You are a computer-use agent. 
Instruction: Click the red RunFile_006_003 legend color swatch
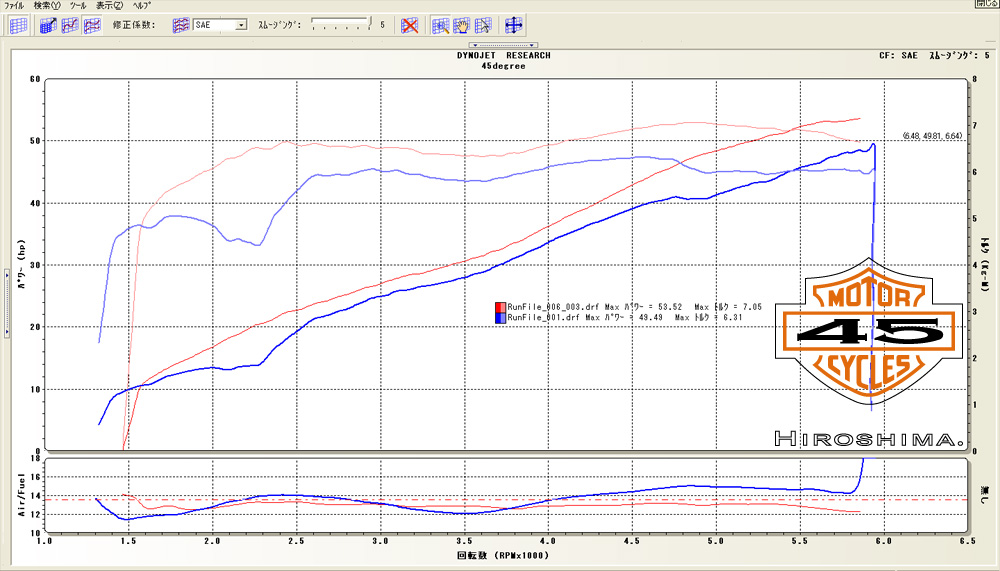500,307
